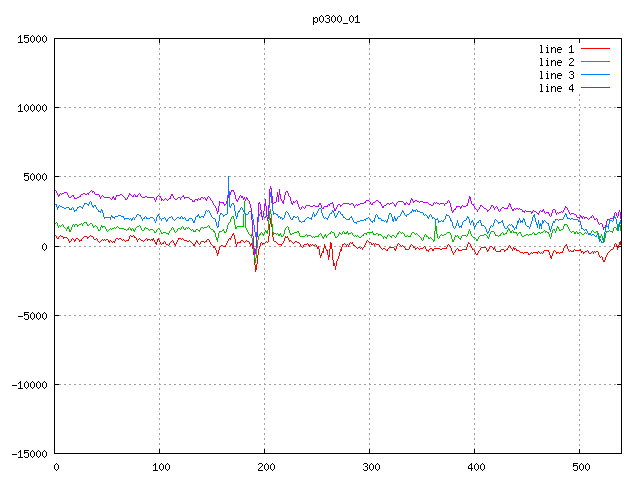
Task: Click the plot title p0300_01
Action: pos(336,20)
